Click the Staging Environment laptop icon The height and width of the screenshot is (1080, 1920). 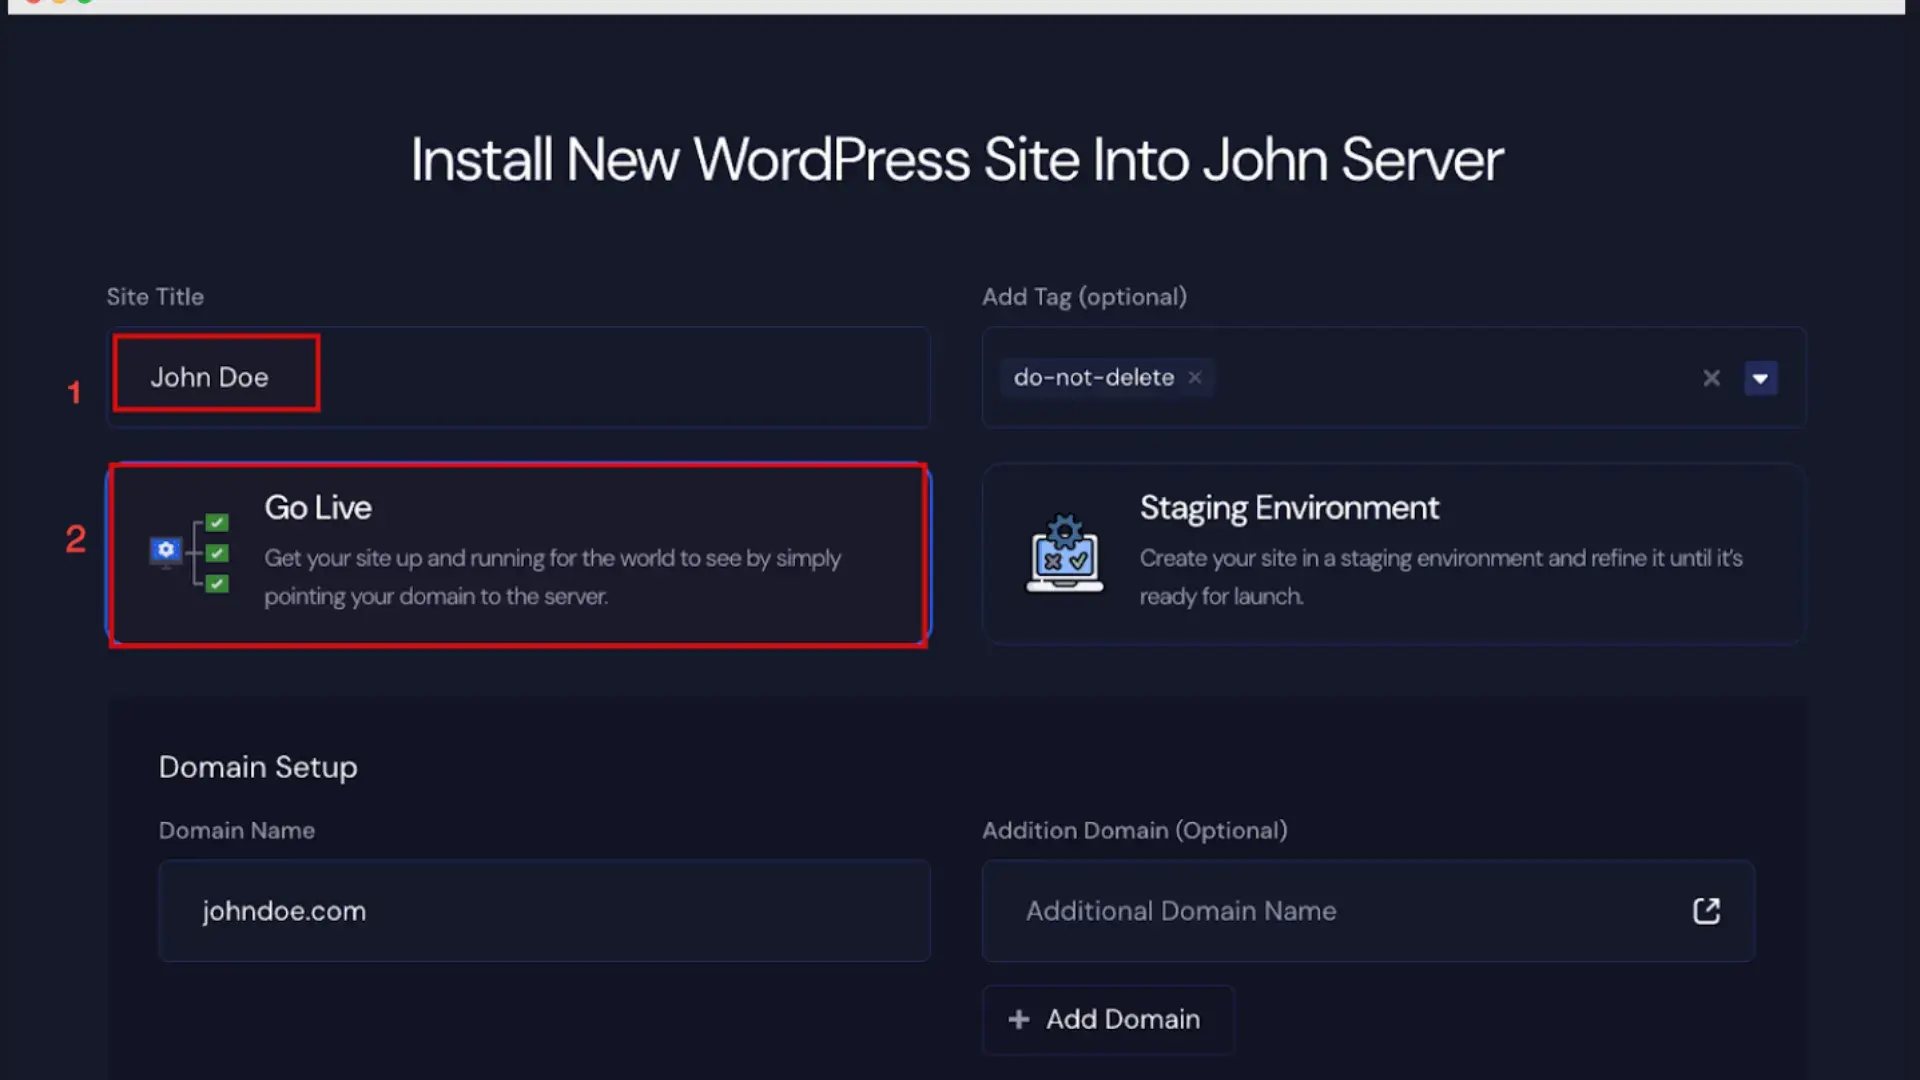1064,553
